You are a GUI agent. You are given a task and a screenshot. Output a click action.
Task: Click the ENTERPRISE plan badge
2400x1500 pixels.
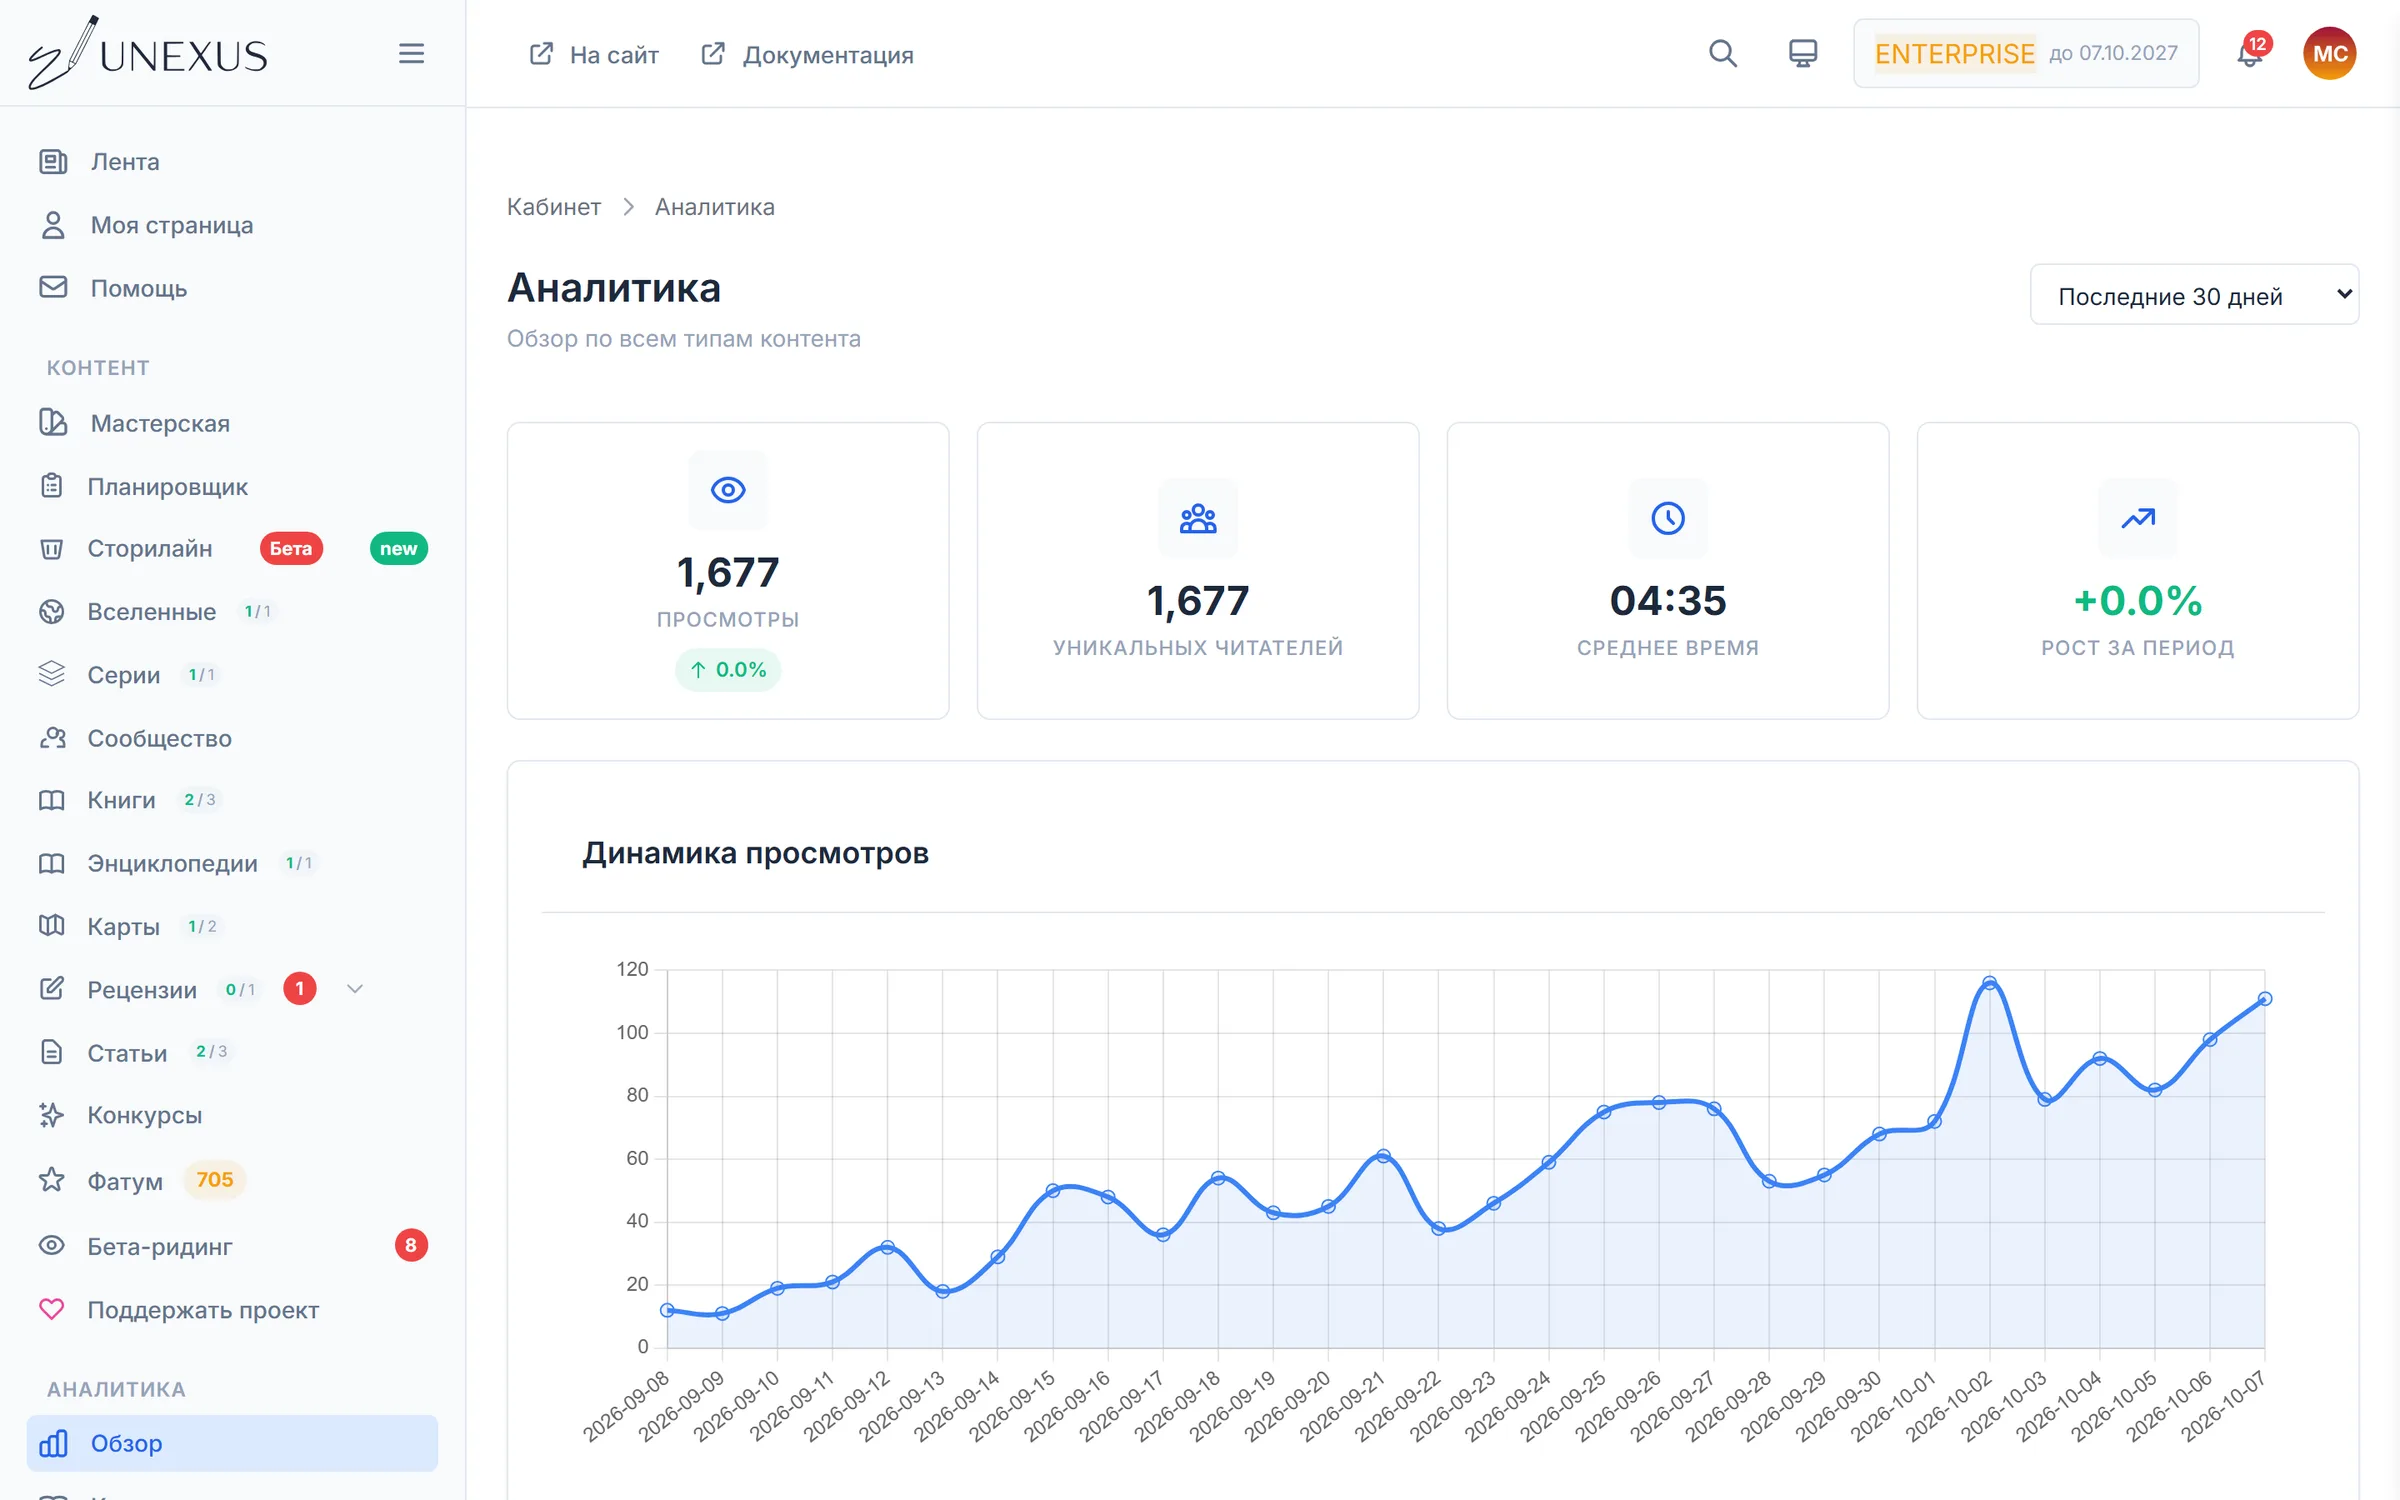coord(1954,54)
